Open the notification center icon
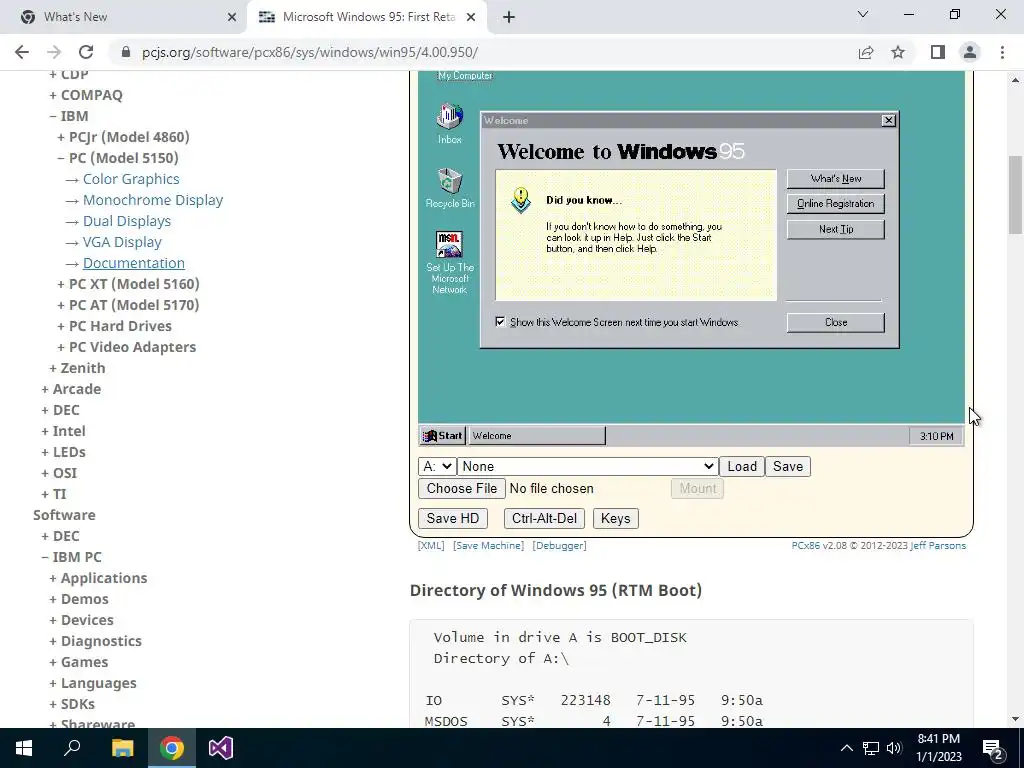1024x768 pixels. tap(993, 748)
